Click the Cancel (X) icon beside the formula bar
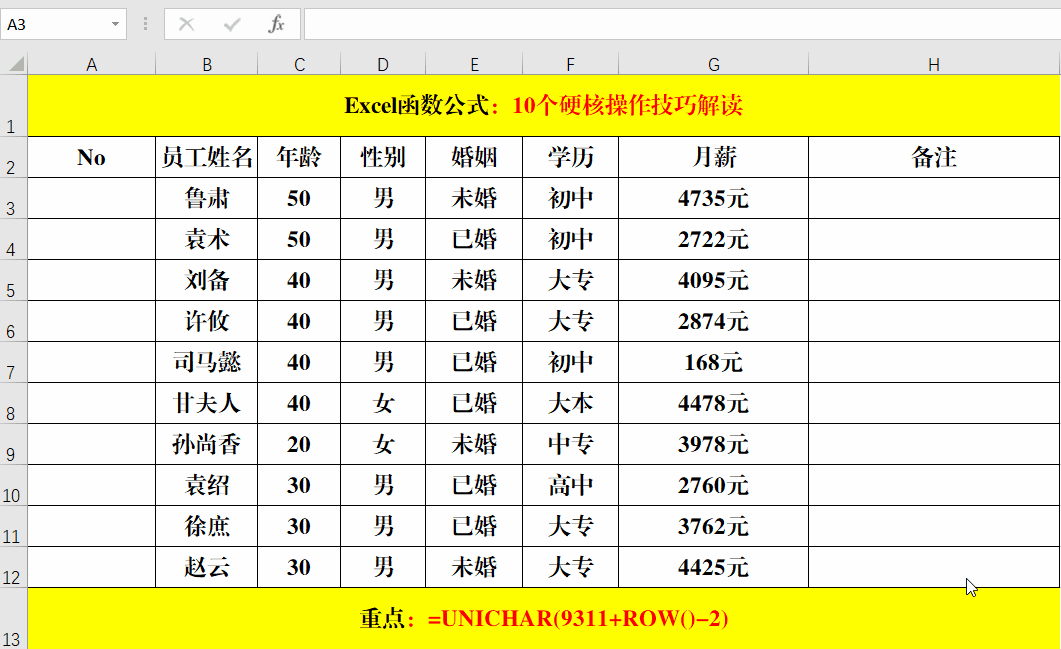The image size is (1061, 649). (186, 24)
